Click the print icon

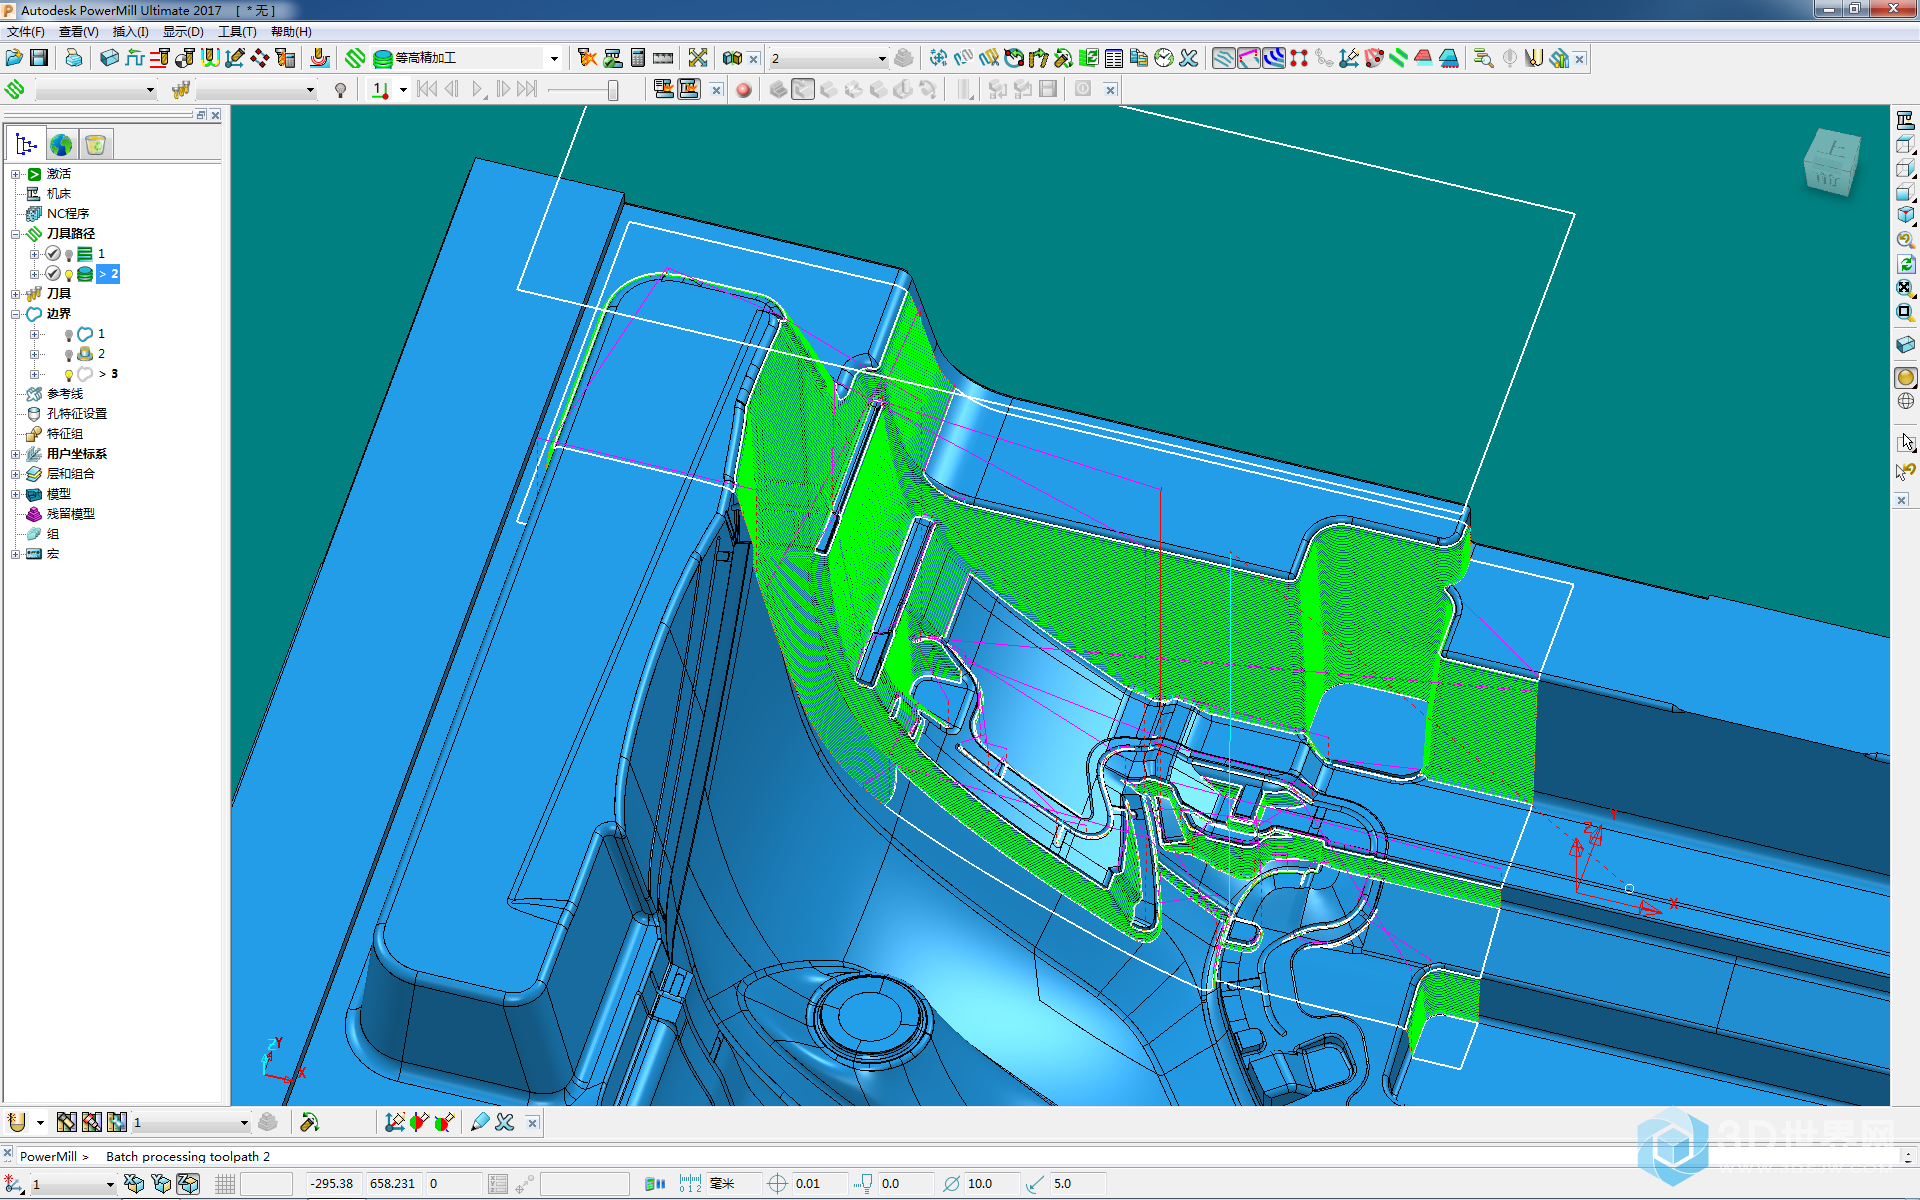coord(74,58)
